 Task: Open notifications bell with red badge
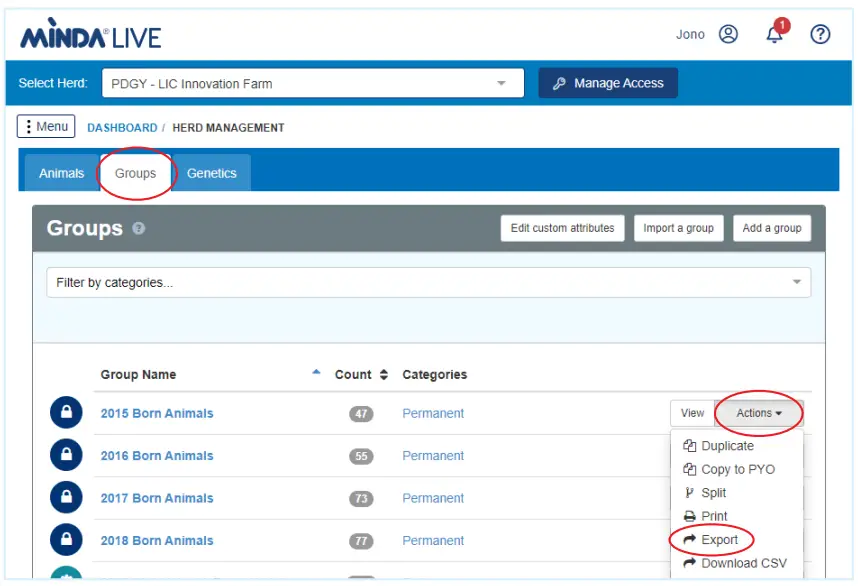(x=776, y=32)
